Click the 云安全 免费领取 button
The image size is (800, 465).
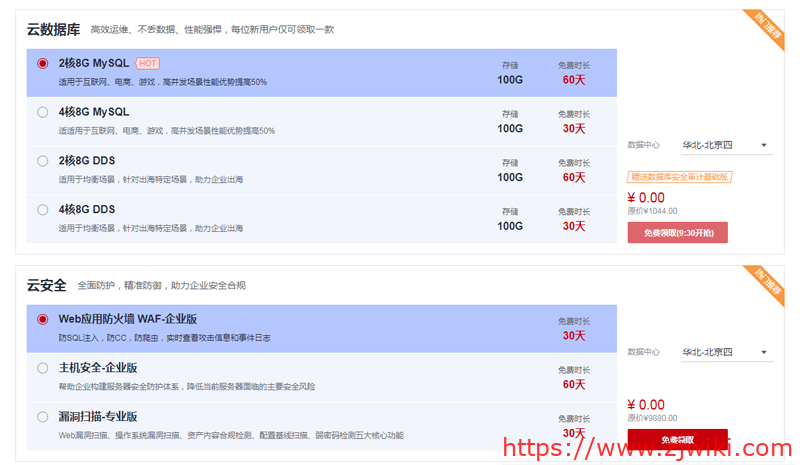[678, 439]
